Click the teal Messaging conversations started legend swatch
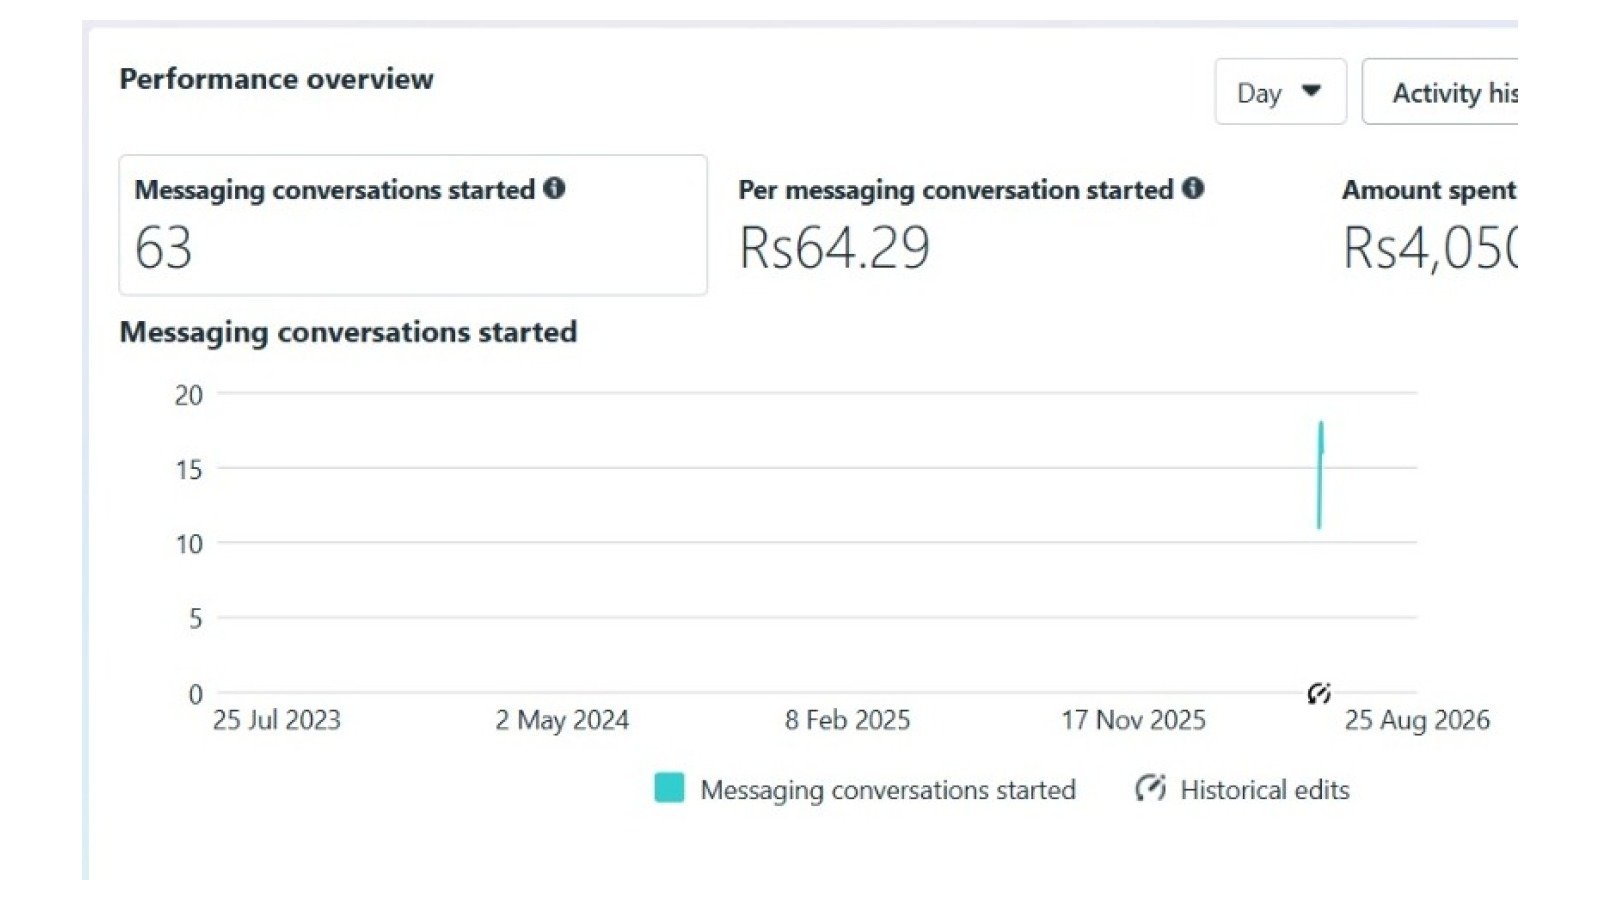1600x900 pixels. [x=669, y=788]
